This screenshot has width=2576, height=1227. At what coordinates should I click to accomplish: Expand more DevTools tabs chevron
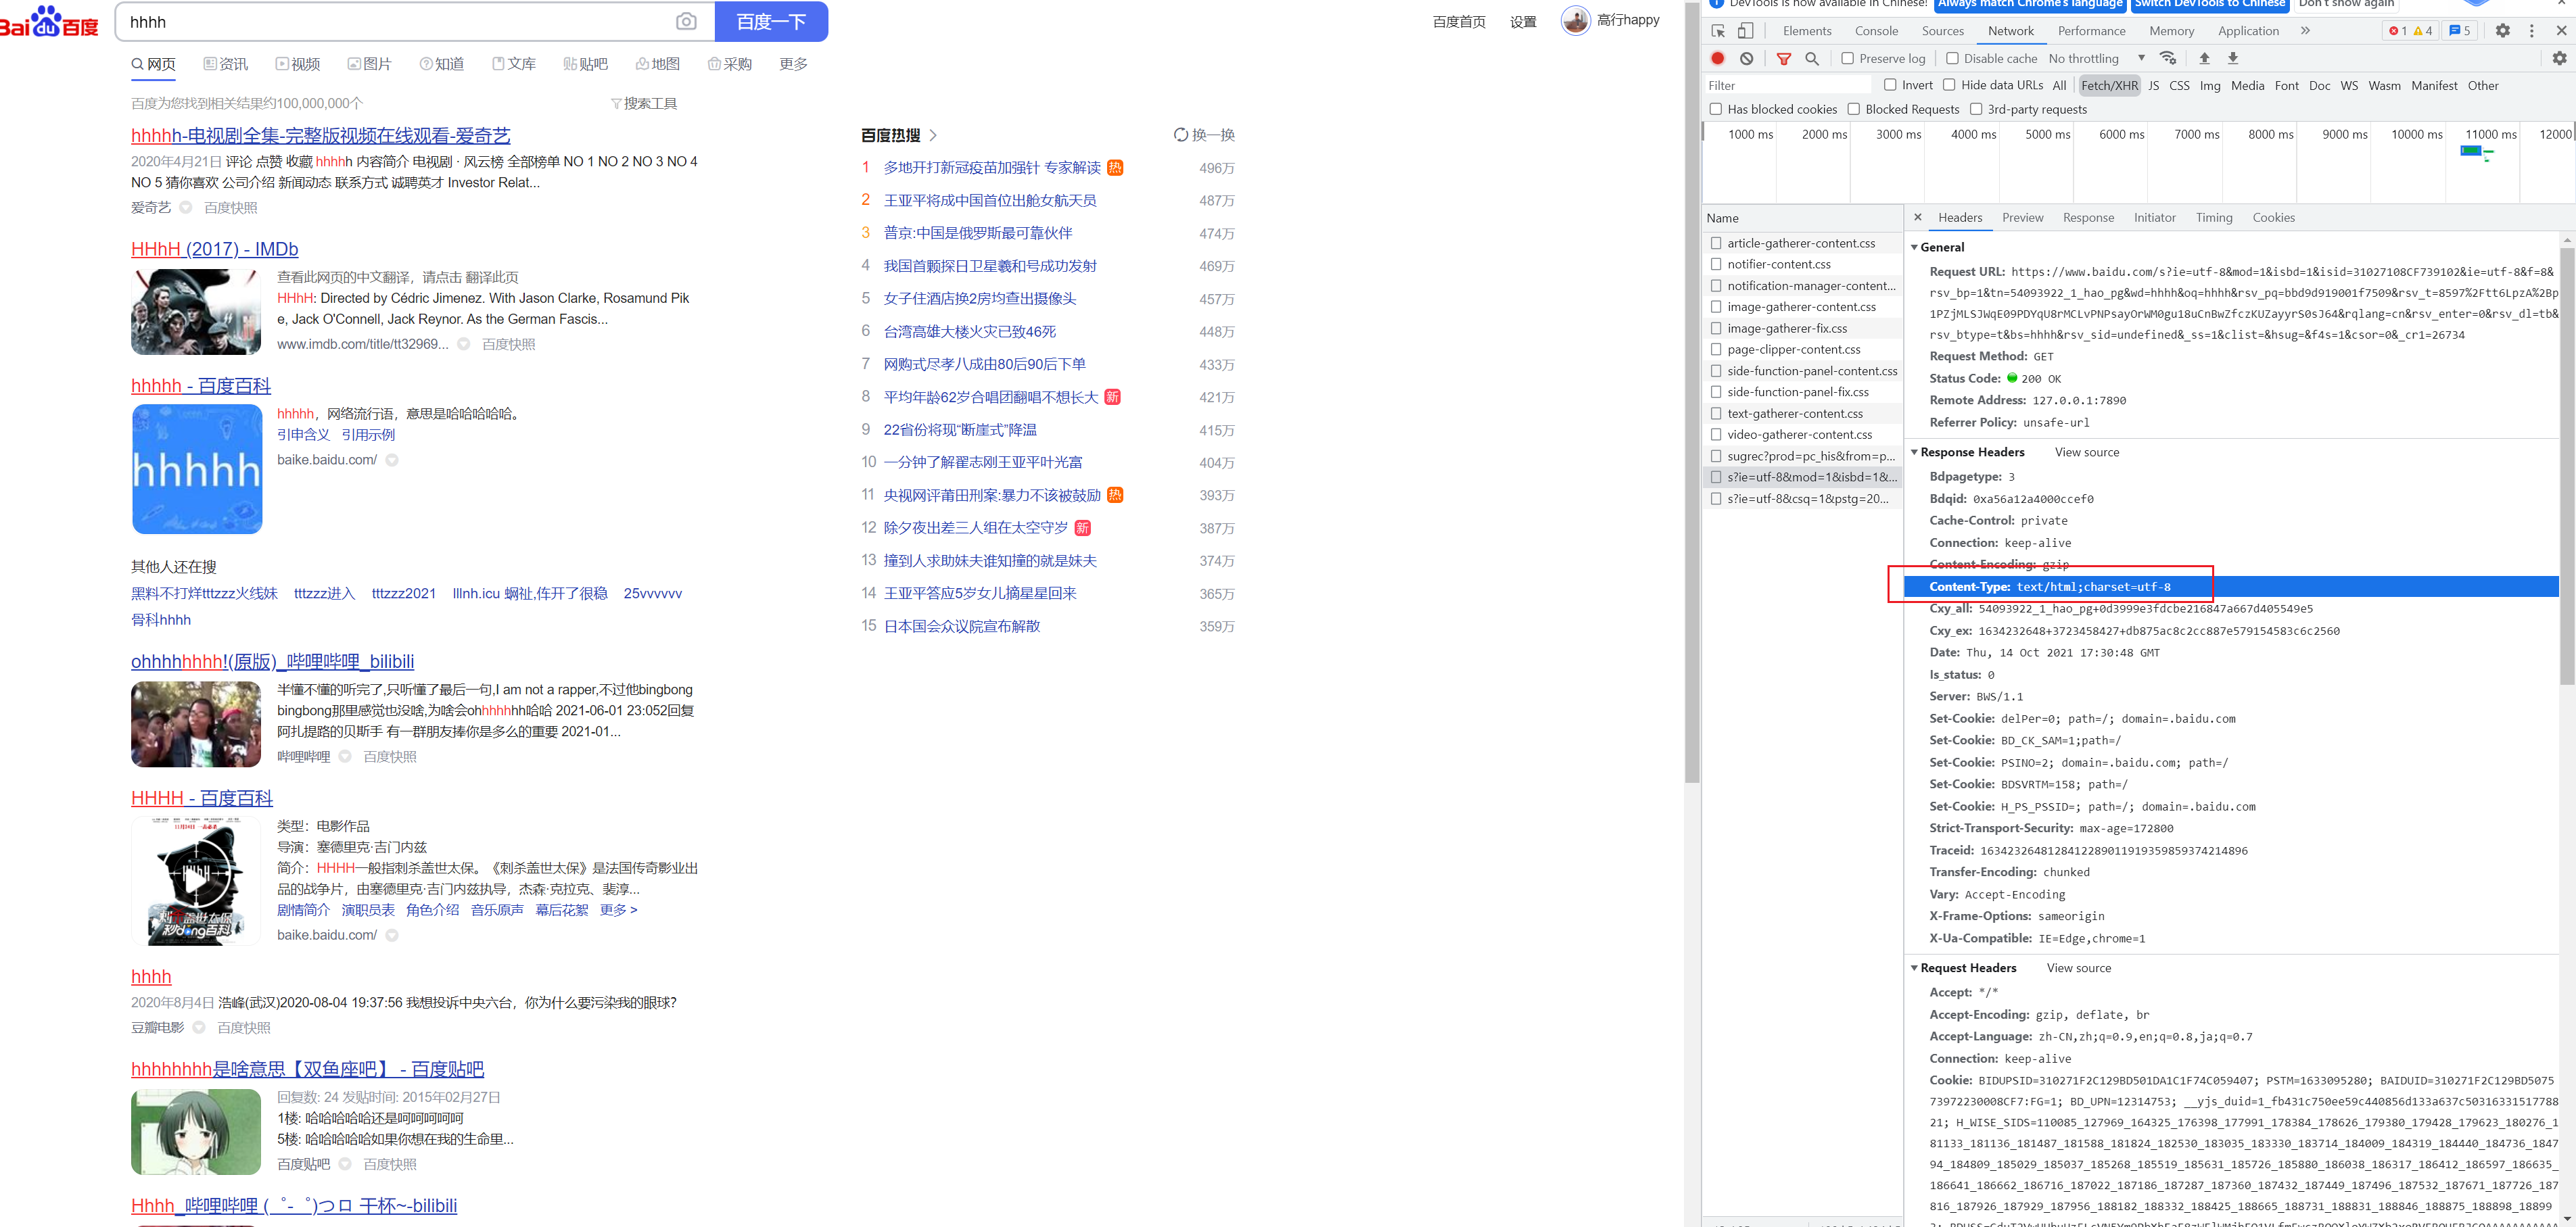2306,31
